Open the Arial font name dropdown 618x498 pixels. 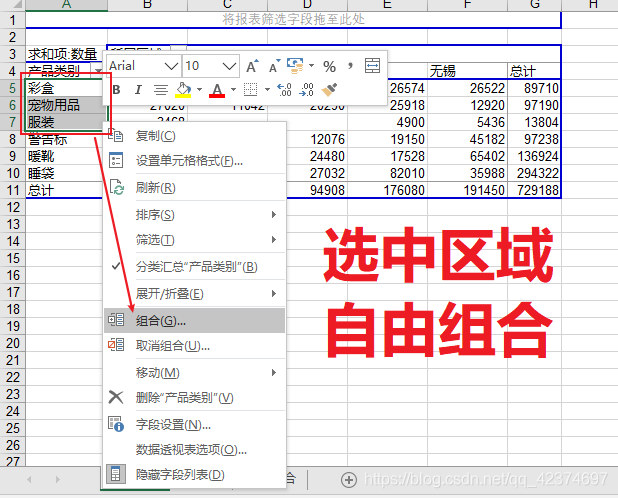171,66
